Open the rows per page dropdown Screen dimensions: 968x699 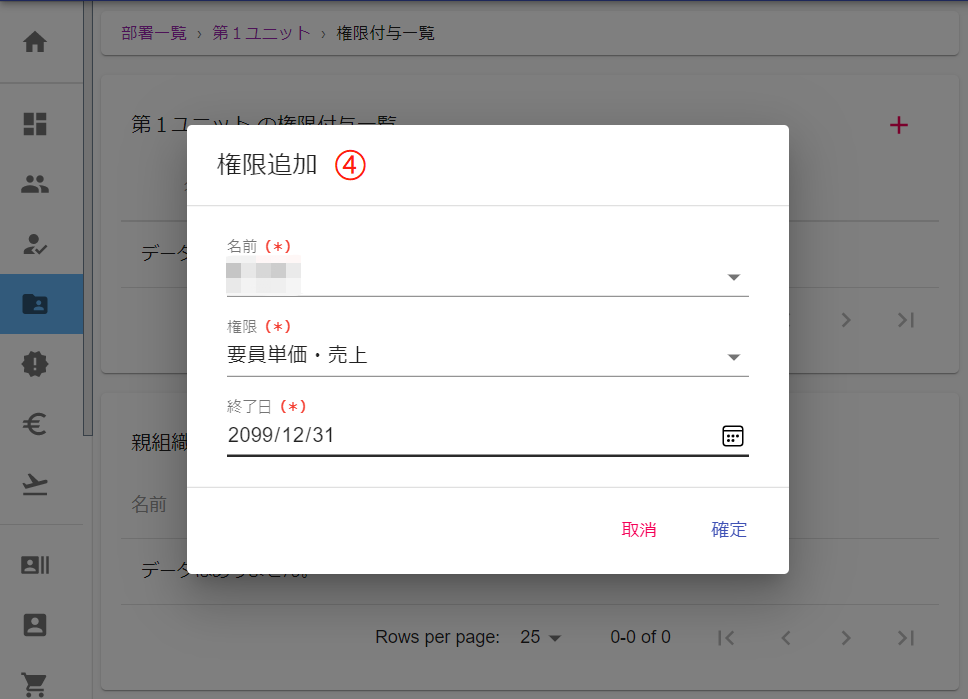(542, 637)
